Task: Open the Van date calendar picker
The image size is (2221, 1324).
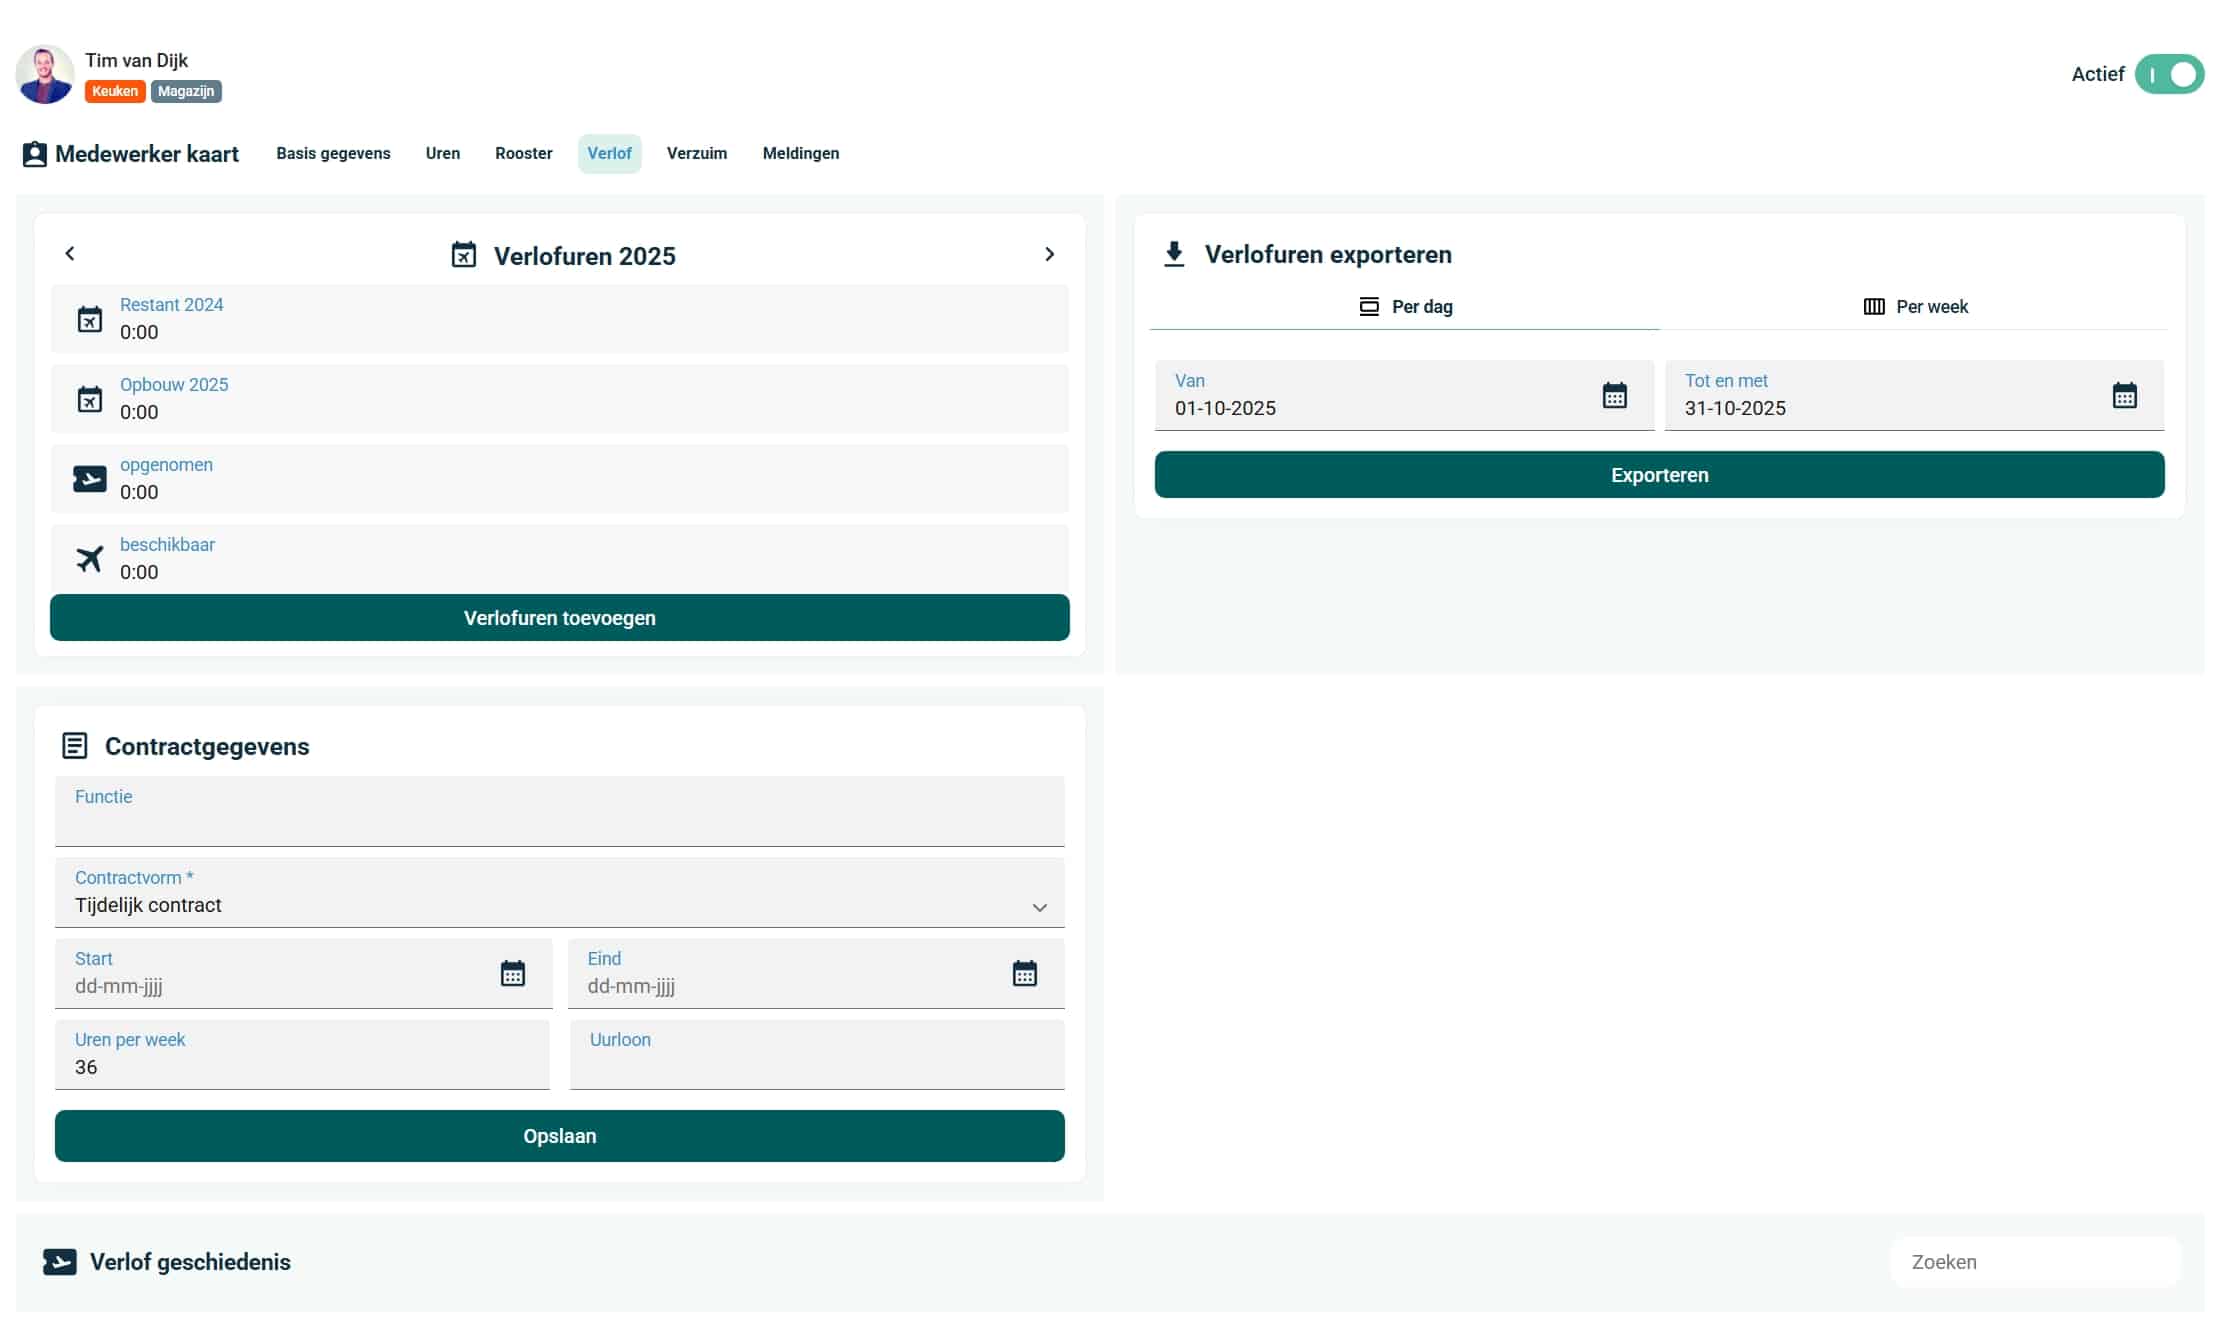Action: point(1614,395)
